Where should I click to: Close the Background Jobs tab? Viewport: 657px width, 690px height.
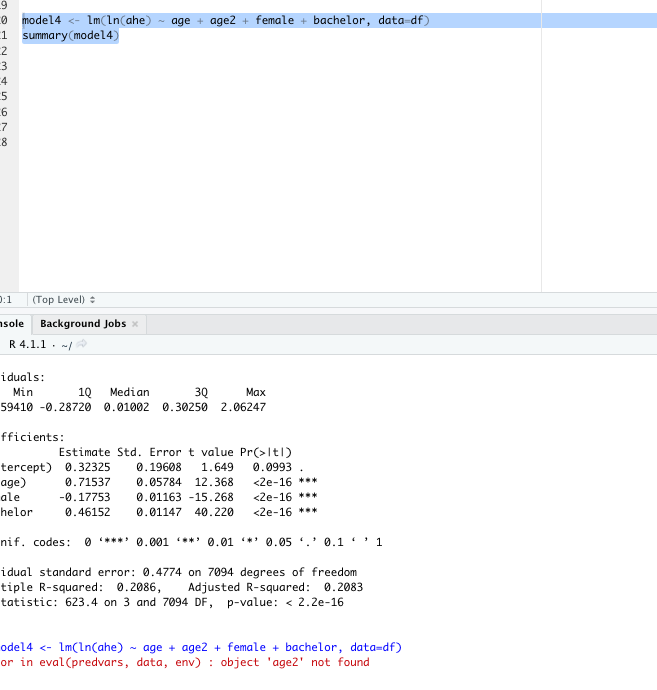click(x=135, y=324)
